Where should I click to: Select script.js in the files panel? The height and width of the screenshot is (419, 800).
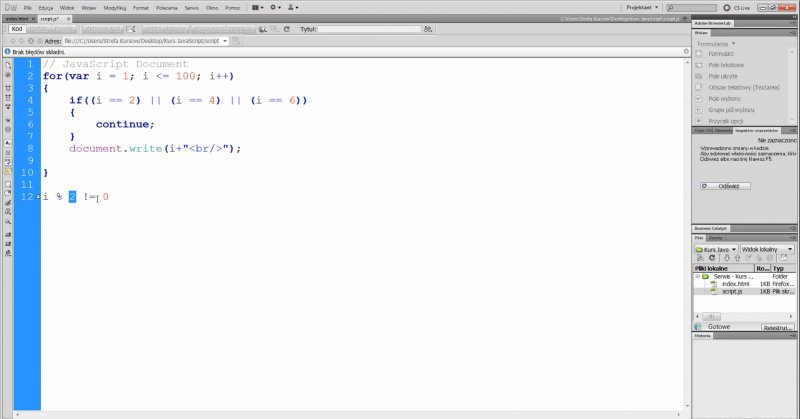[x=735, y=291]
